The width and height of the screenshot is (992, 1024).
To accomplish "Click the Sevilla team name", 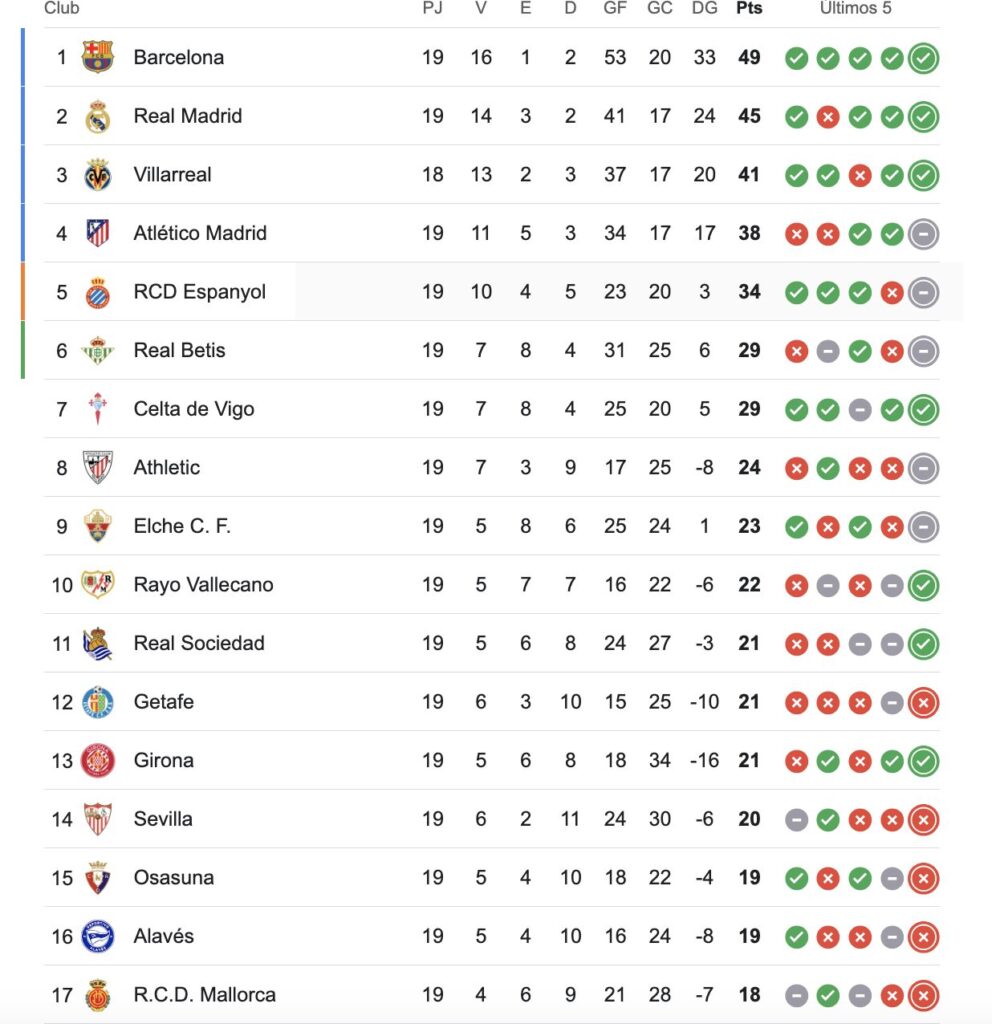I will tap(163, 819).
